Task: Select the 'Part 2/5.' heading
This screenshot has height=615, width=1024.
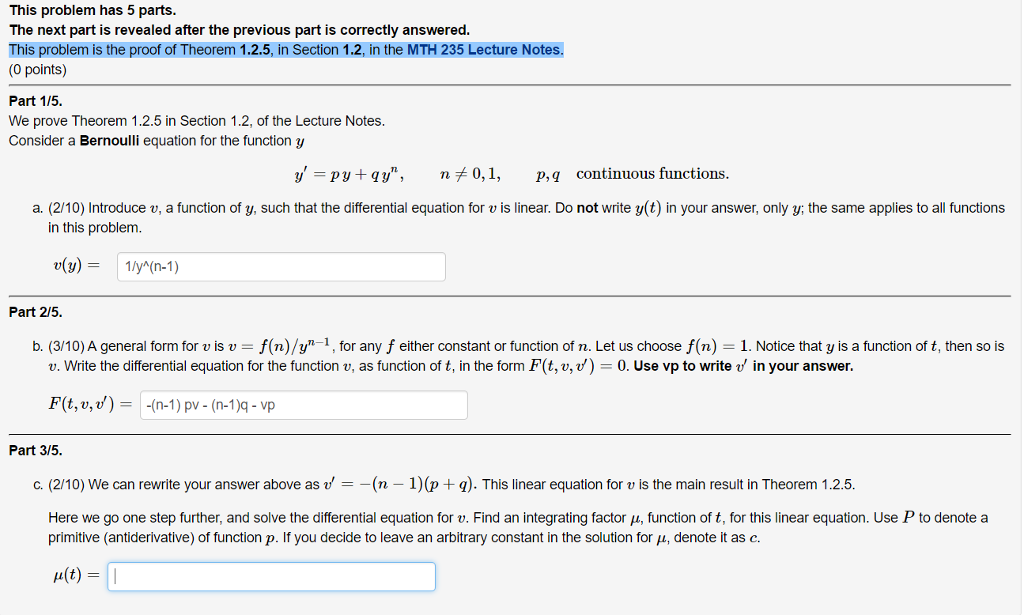Action: [36, 312]
